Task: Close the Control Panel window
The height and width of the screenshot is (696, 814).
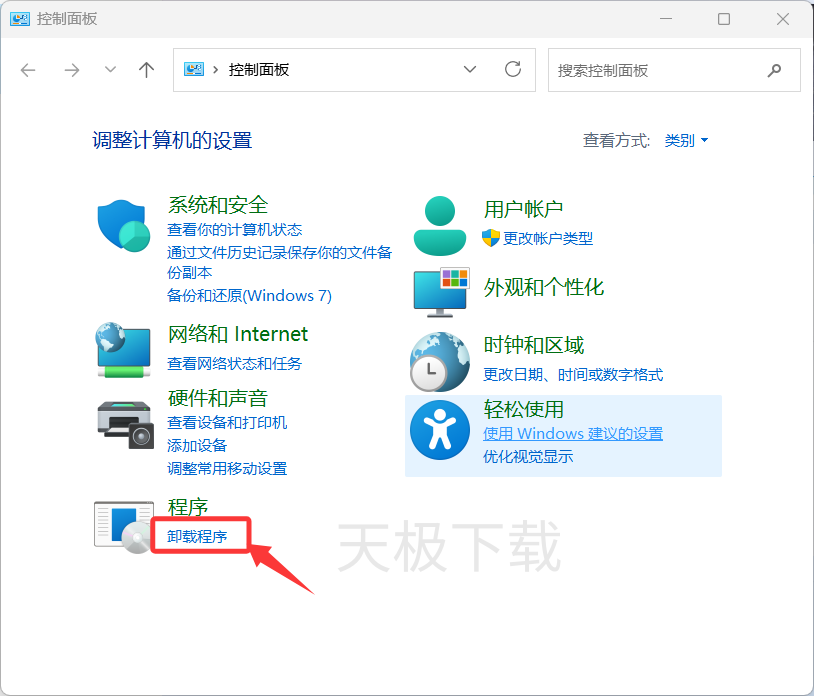Action: (x=783, y=19)
